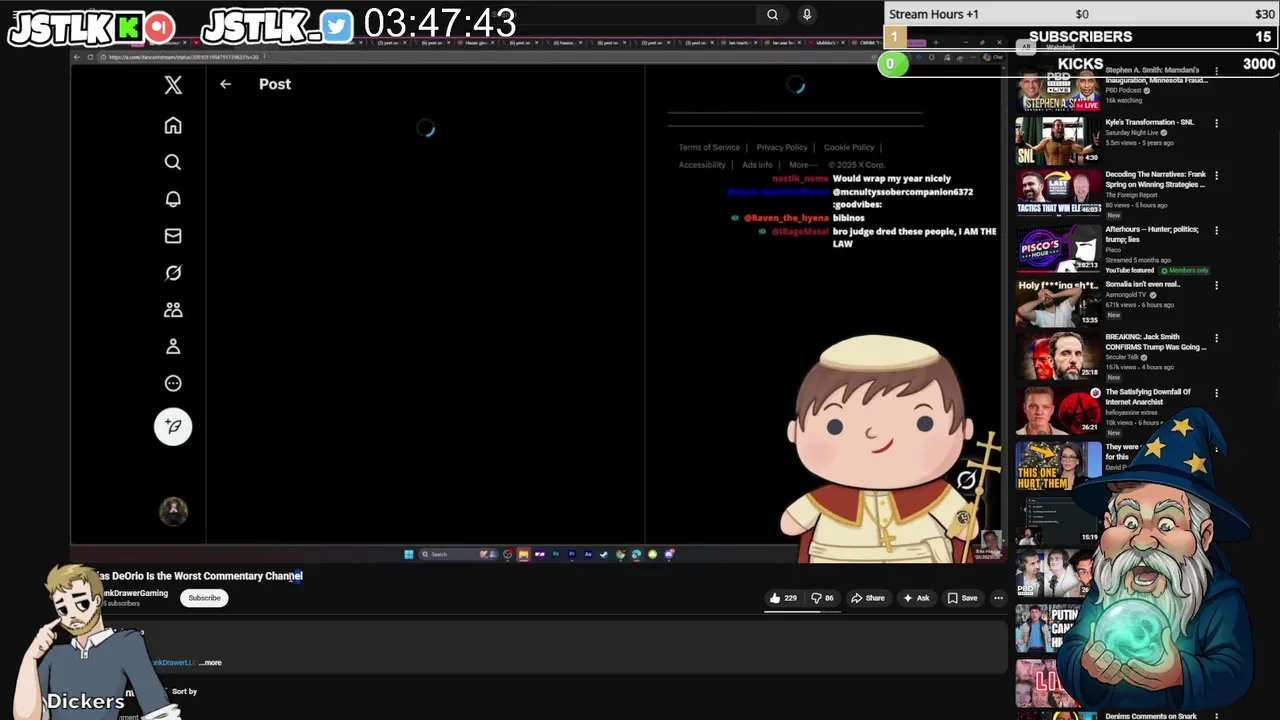The height and width of the screenshot is (720, 1280).
Task: Click Terms of Service link
Action: coord(709,148)
